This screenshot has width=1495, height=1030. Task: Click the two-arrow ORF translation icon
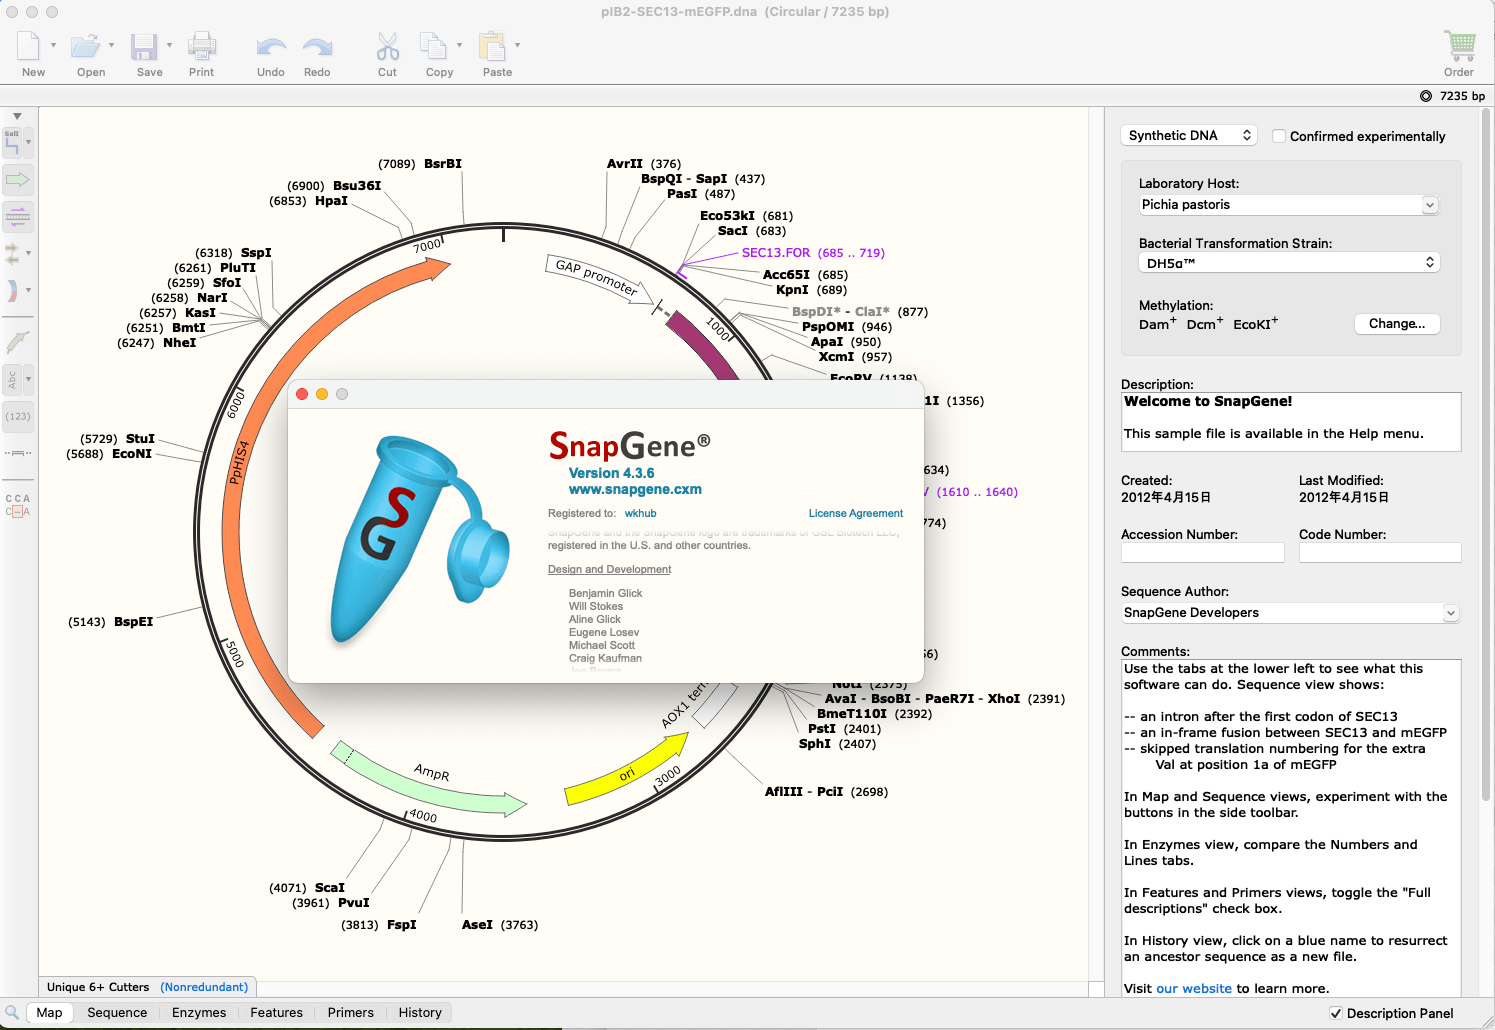pos(12,254)
